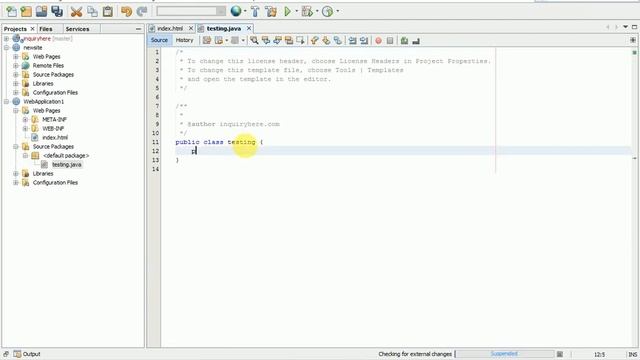
Task: Click the Clean and Build icon
Action: [x=271, y=11]
